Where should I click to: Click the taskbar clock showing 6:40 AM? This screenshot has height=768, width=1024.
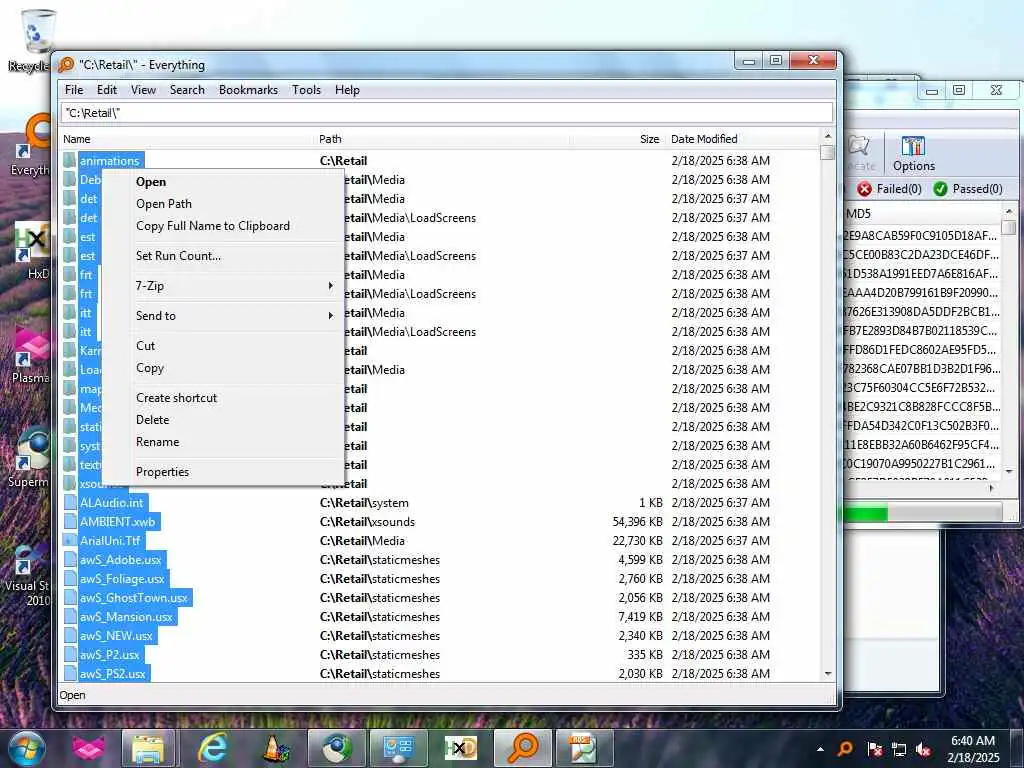[x=973, y=749]
